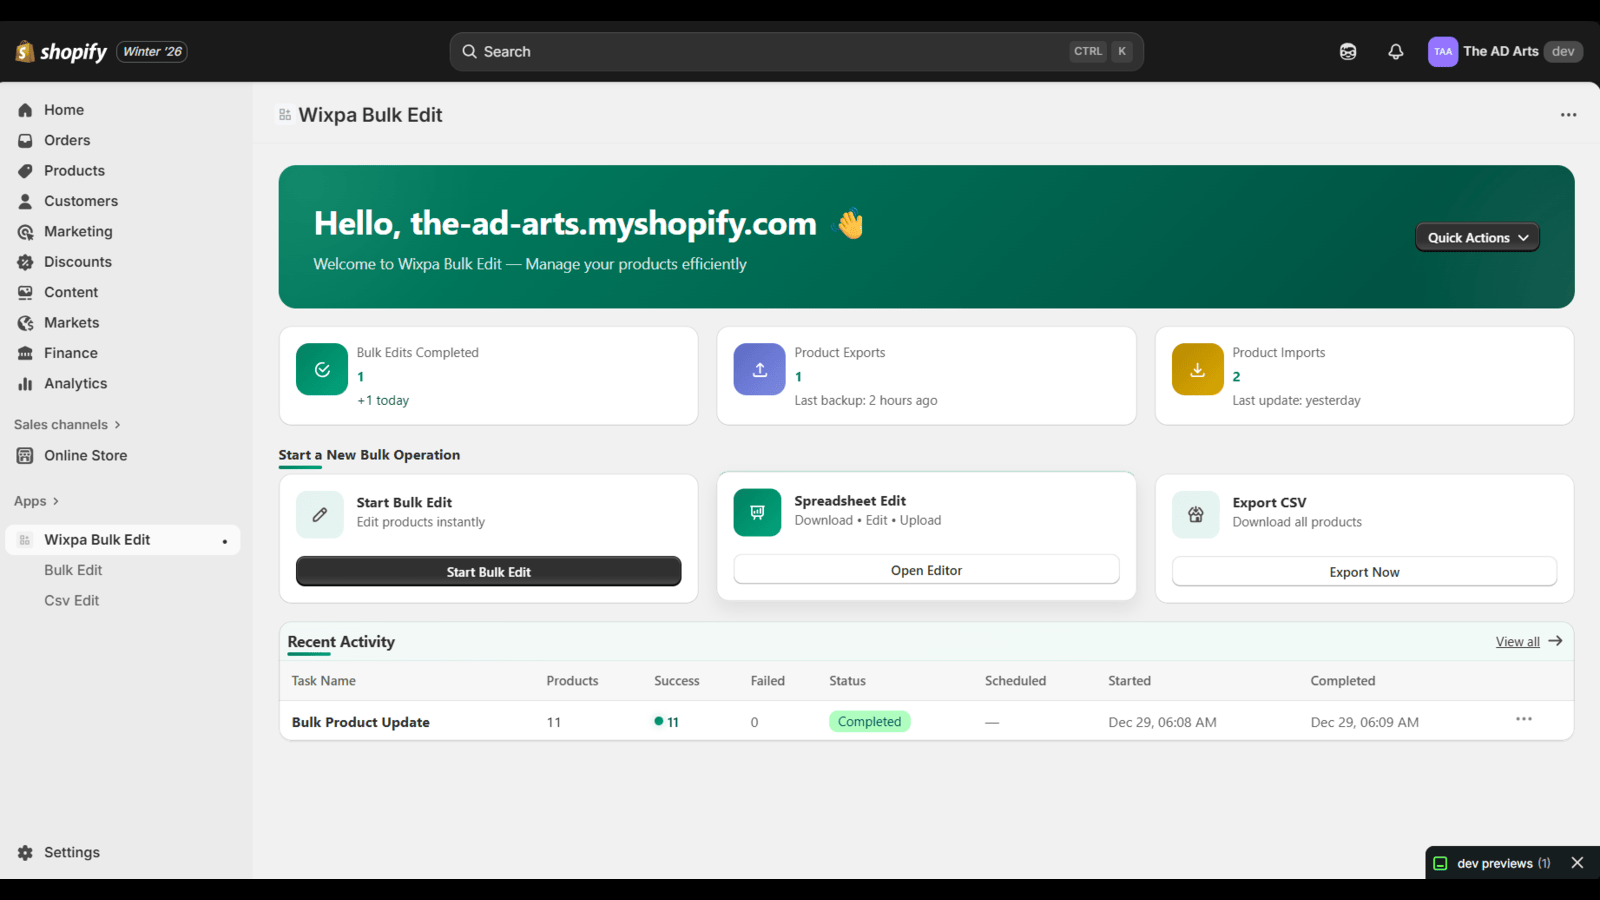Click the Completed time Dec 29, 06:09 AM
Viewport: 1600px width, 900px height.
pos(1365,722)
